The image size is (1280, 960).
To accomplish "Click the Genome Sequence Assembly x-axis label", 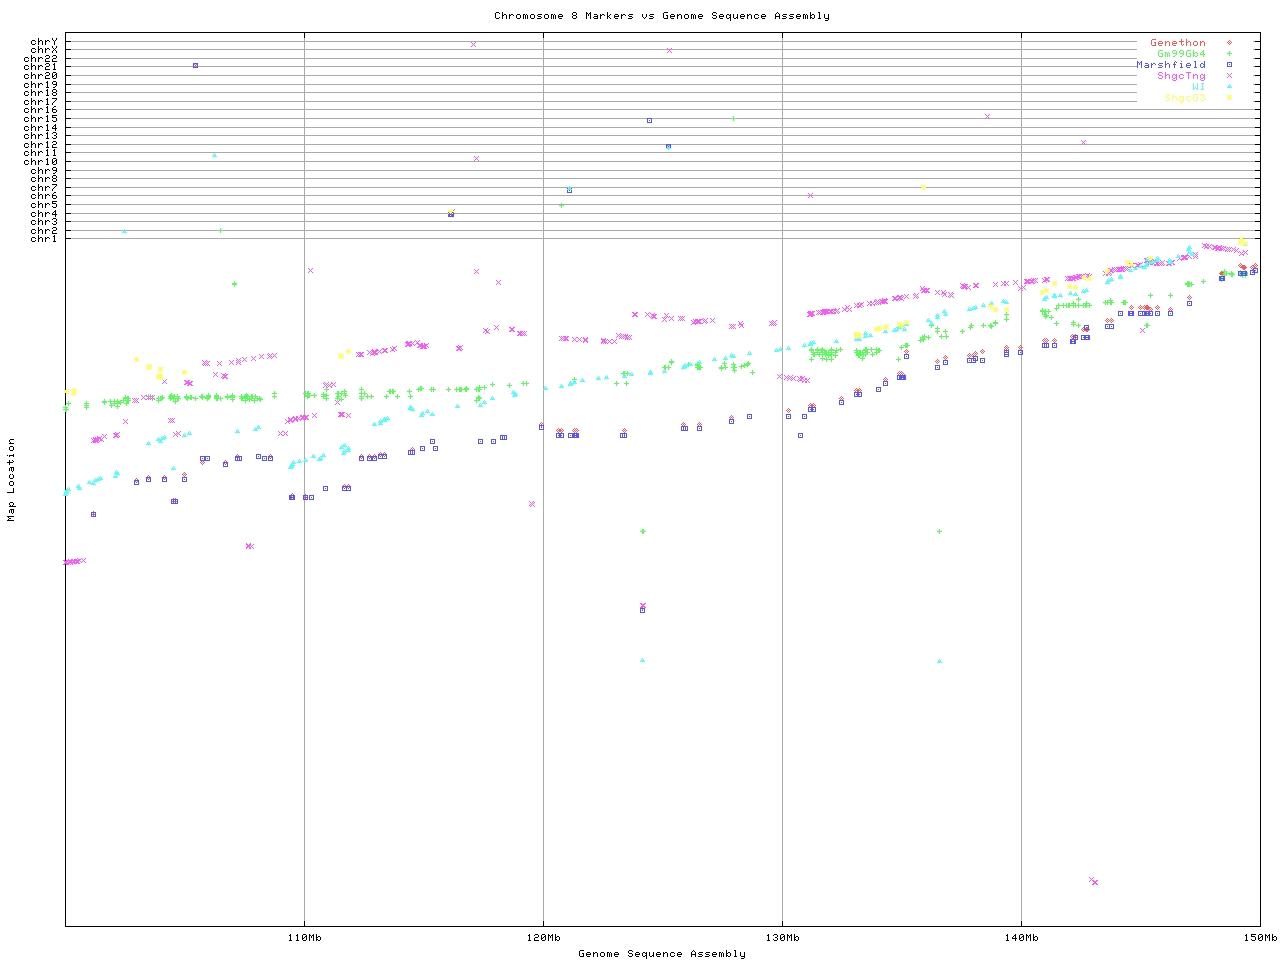I will click(x=661, y=954).
